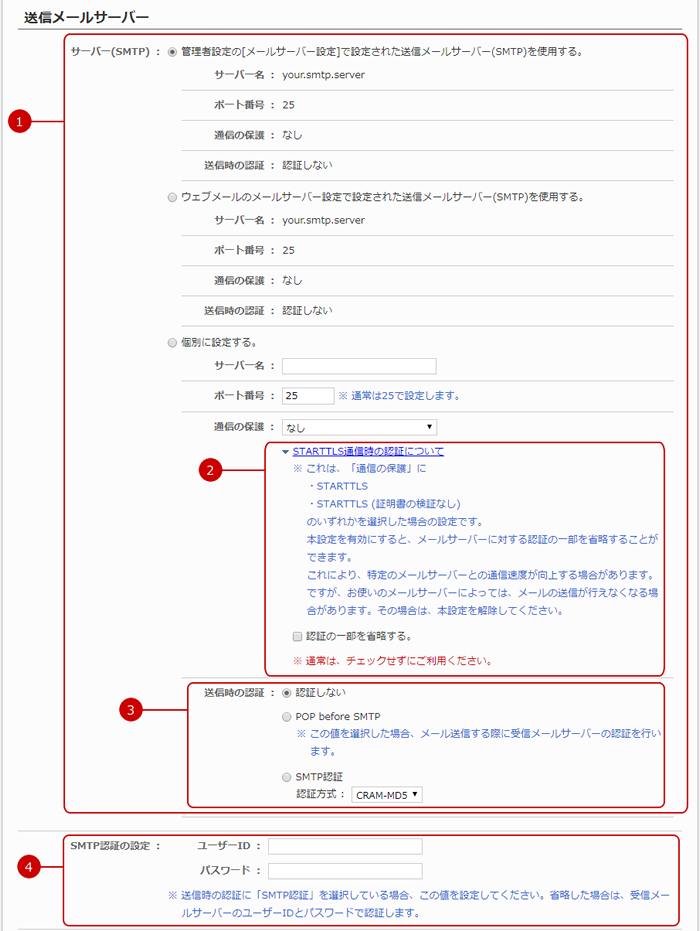
Task: Click the red number 3 annotation badge
Action: pyautogui.click(x=129, y=711)
